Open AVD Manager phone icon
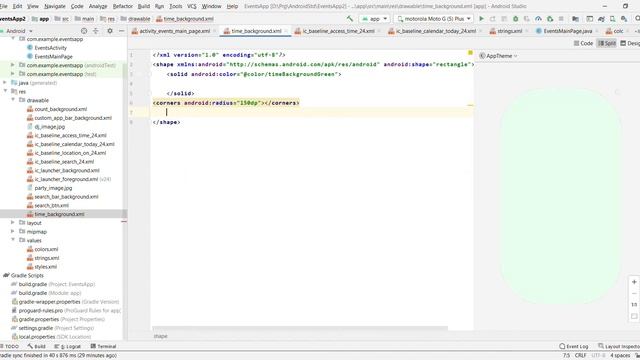640x360 pixels. click(x=613, y=19)
